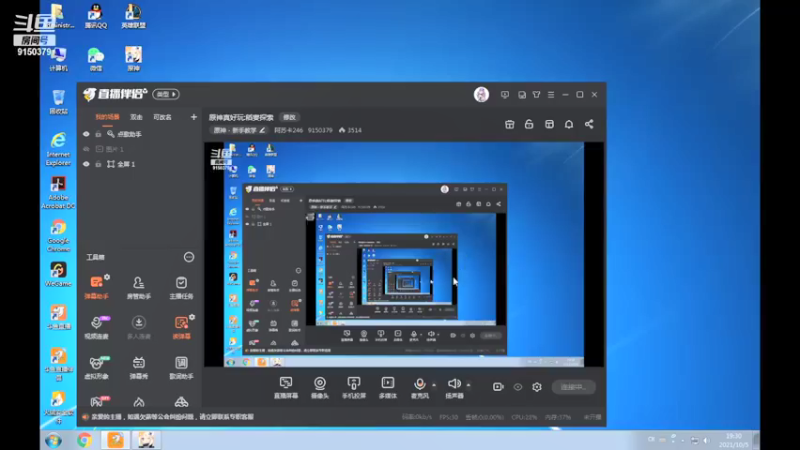Open WeGame desktop shortcut
The image size is (800, 450).
[x=58, y=274]
